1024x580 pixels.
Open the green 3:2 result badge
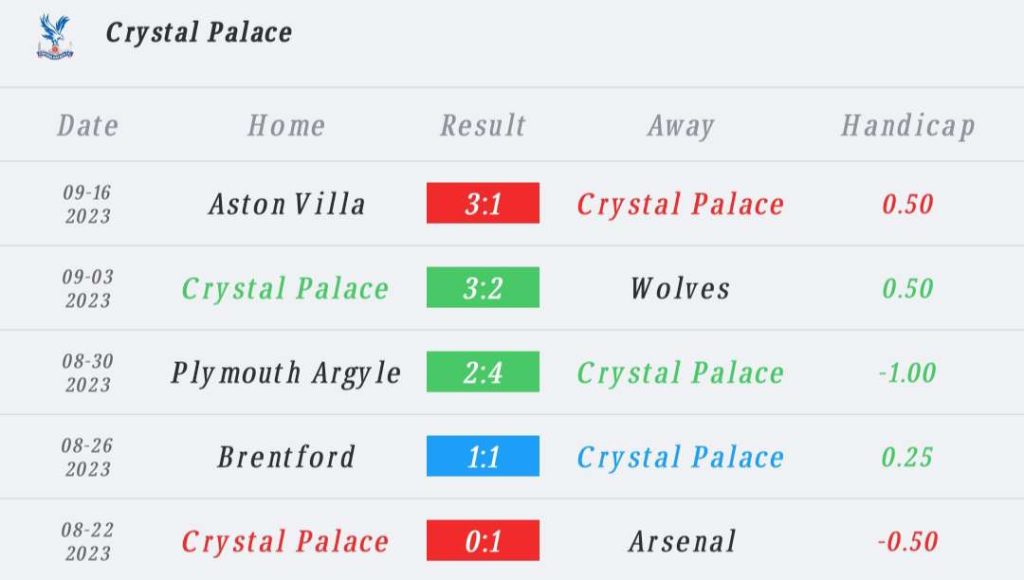483,288
